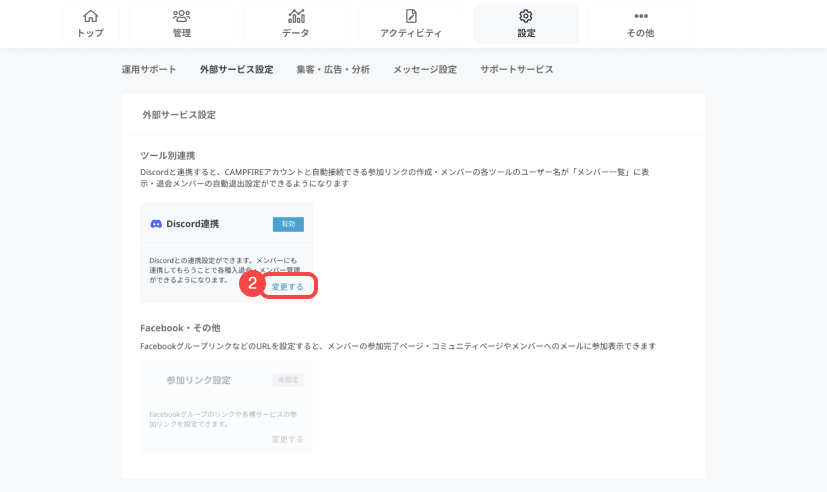Image resolution: width=827 pixels, height=492 pixels.
Task: Switch to the 運用サポート tab
Action: (149, 70)
